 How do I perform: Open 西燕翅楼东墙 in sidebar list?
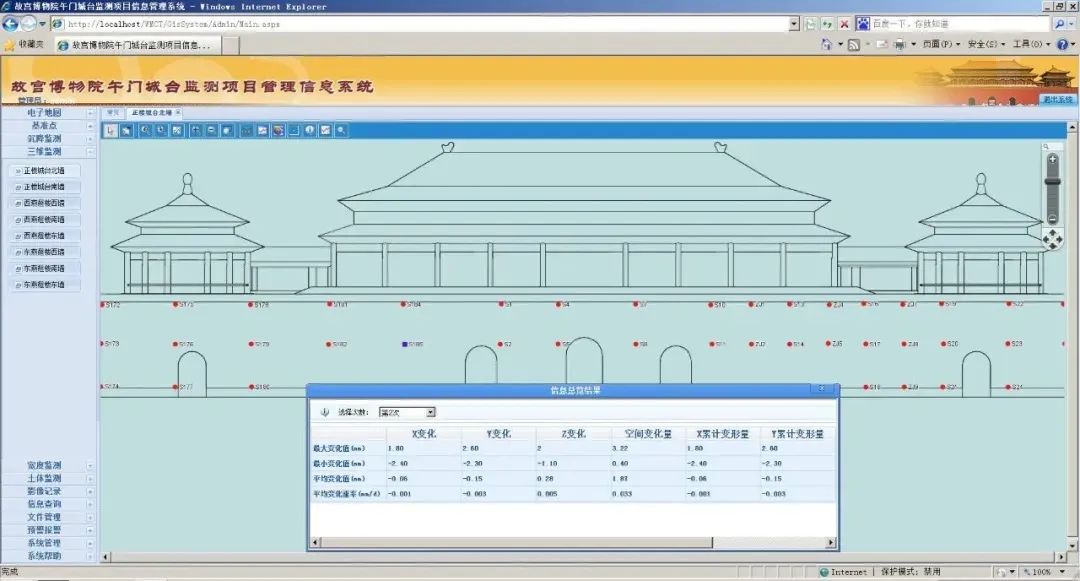tap(44, 235)
